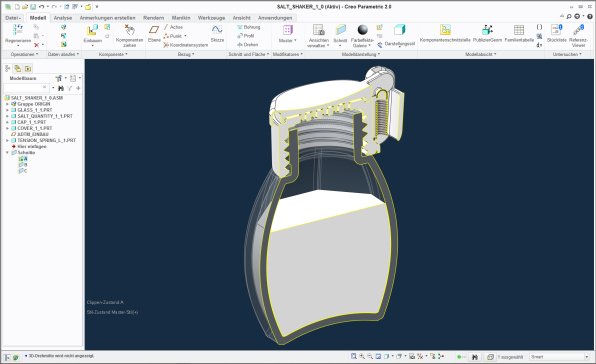Switch to the layer tree tab icon

(18, 68)
